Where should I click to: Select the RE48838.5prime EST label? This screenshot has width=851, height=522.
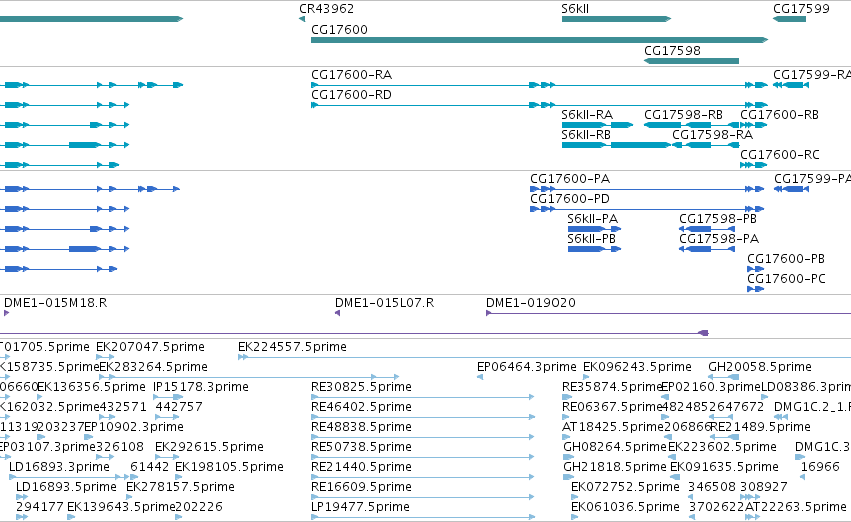coord(361,427)
